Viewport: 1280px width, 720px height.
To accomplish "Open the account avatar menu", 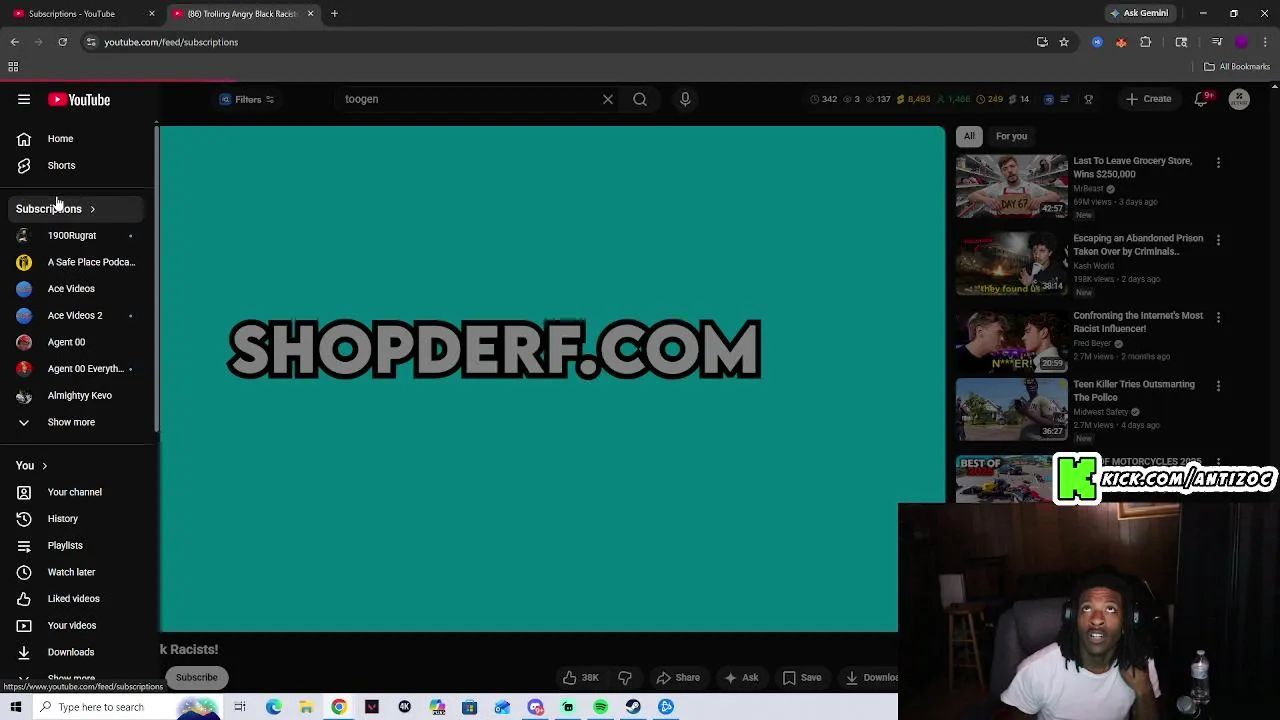I will (x=1239, y=99).
